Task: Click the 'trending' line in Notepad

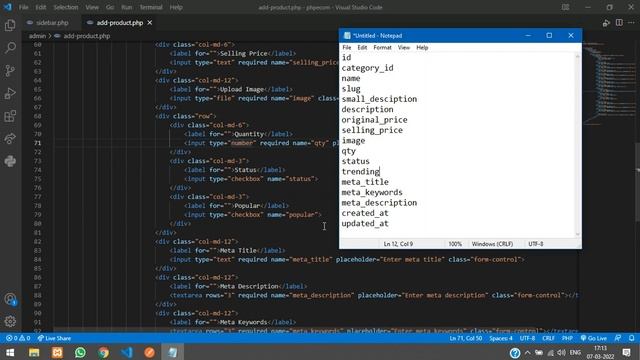Action: [x=361, y=172]
